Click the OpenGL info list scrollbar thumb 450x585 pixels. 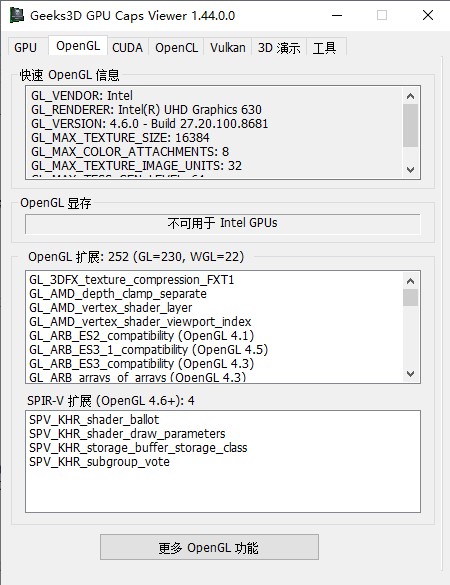tap(410, 125)
